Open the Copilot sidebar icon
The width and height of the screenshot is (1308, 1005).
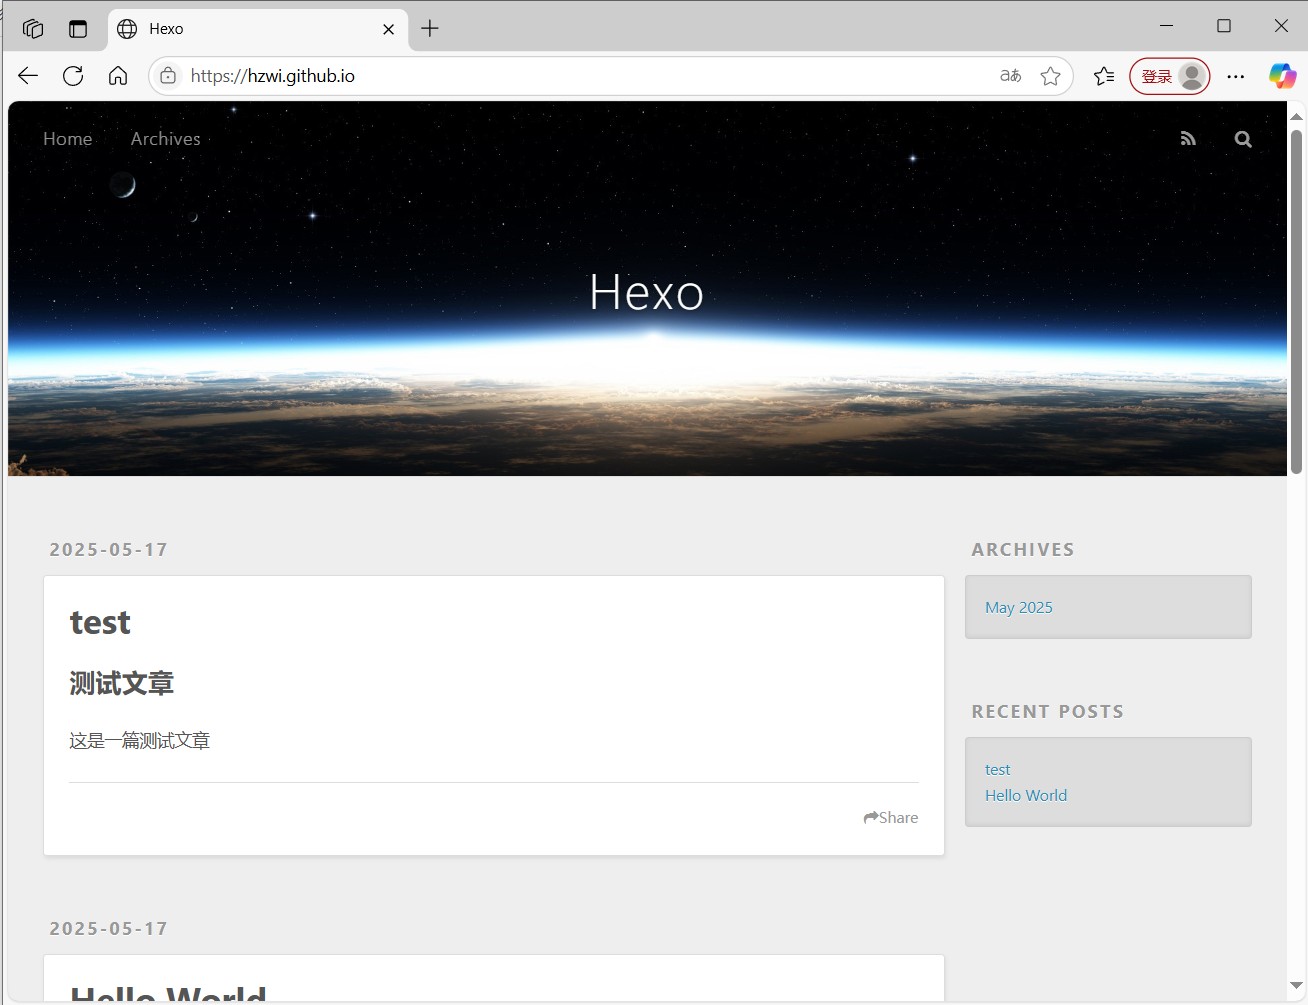pyautogui.click(x=1282, y=76)
